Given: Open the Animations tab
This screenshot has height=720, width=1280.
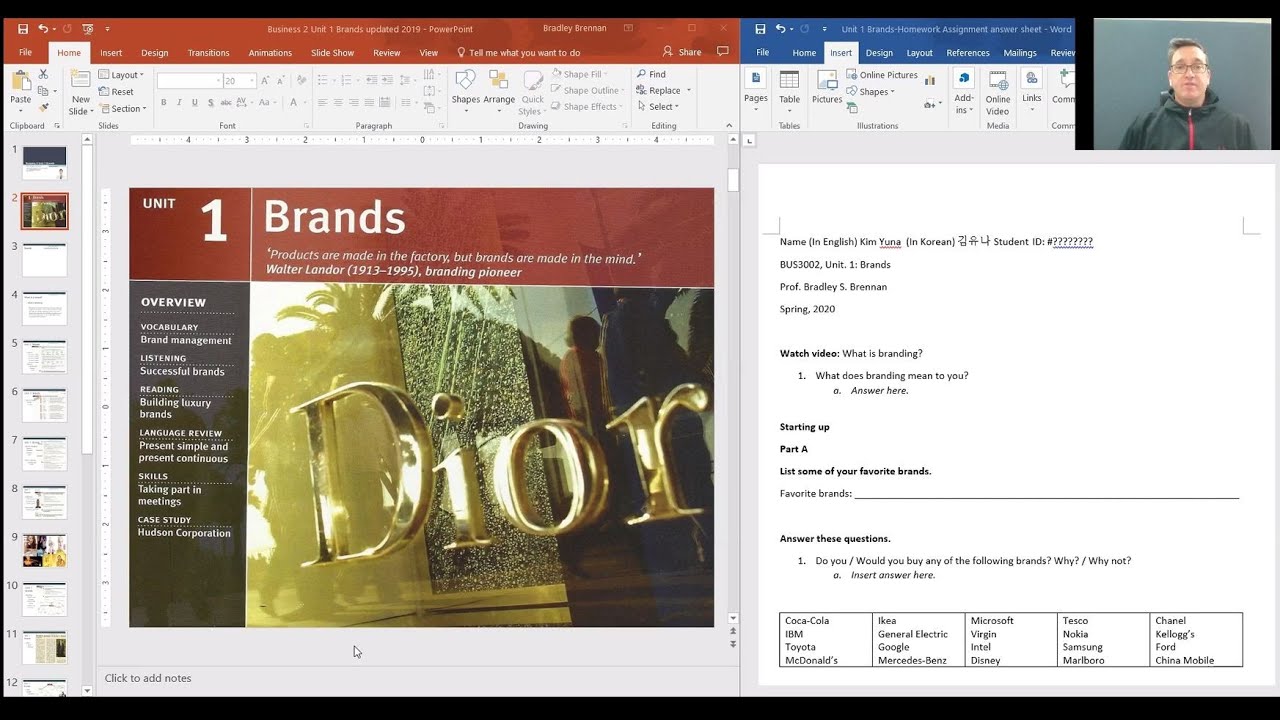Looking at the screenshot, I should coord(270,53).
